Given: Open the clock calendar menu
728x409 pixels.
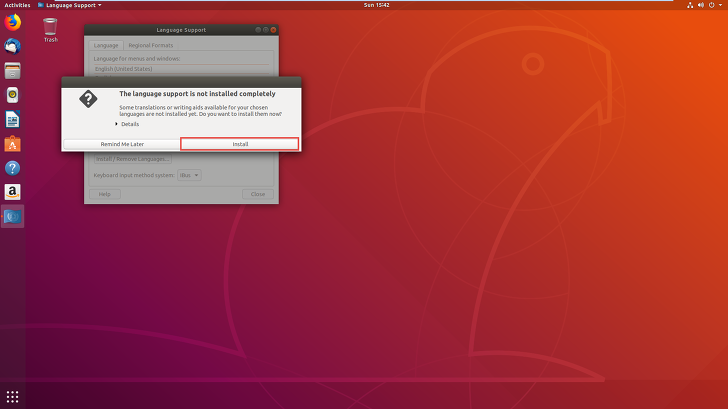Looking at the screenshot, I should point(377,5).
